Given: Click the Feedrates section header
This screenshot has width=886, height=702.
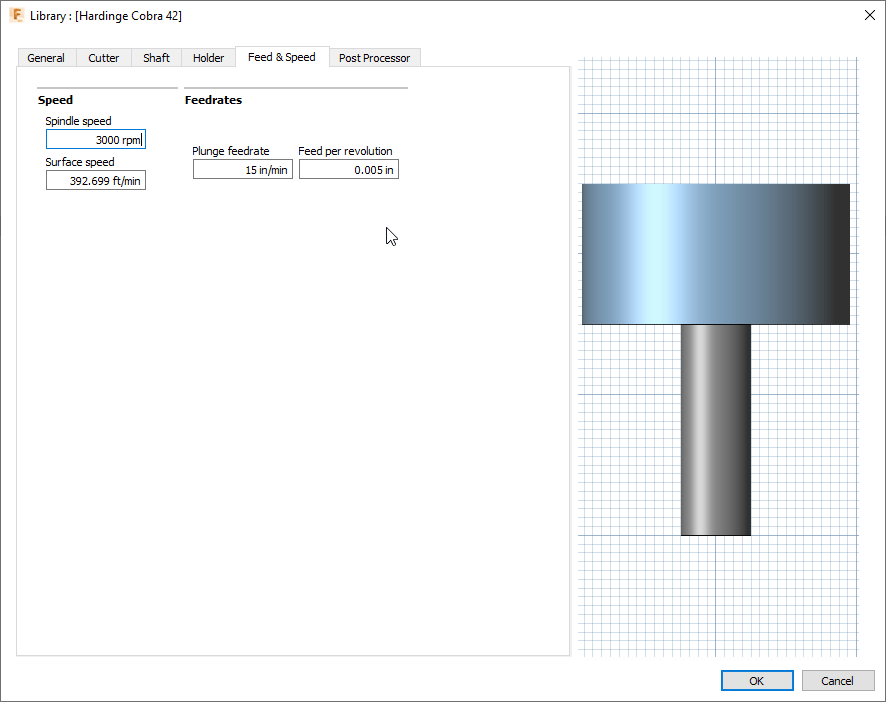Looking at the screenshot, I should pyautogui.click(x=213, y=100).
